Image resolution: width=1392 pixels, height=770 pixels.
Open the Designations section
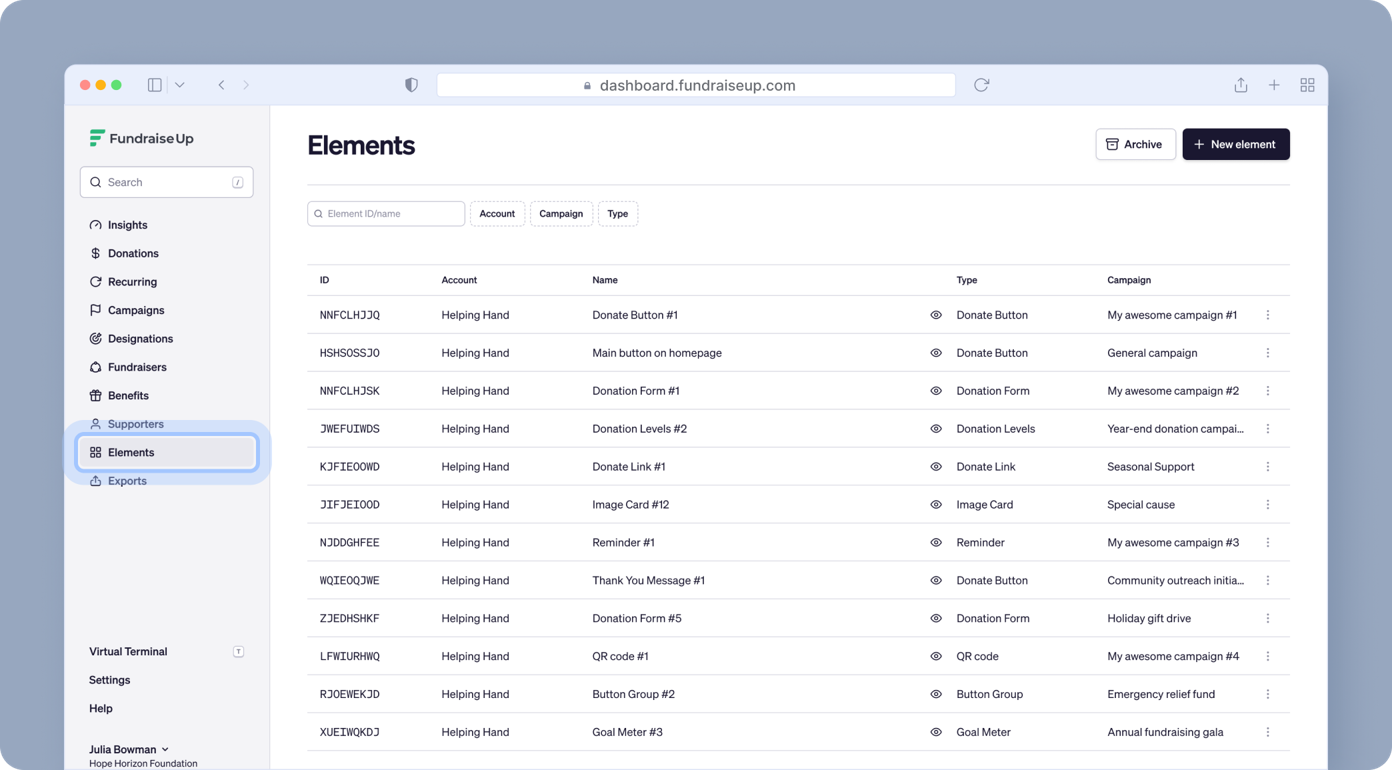tap(138, 338)
